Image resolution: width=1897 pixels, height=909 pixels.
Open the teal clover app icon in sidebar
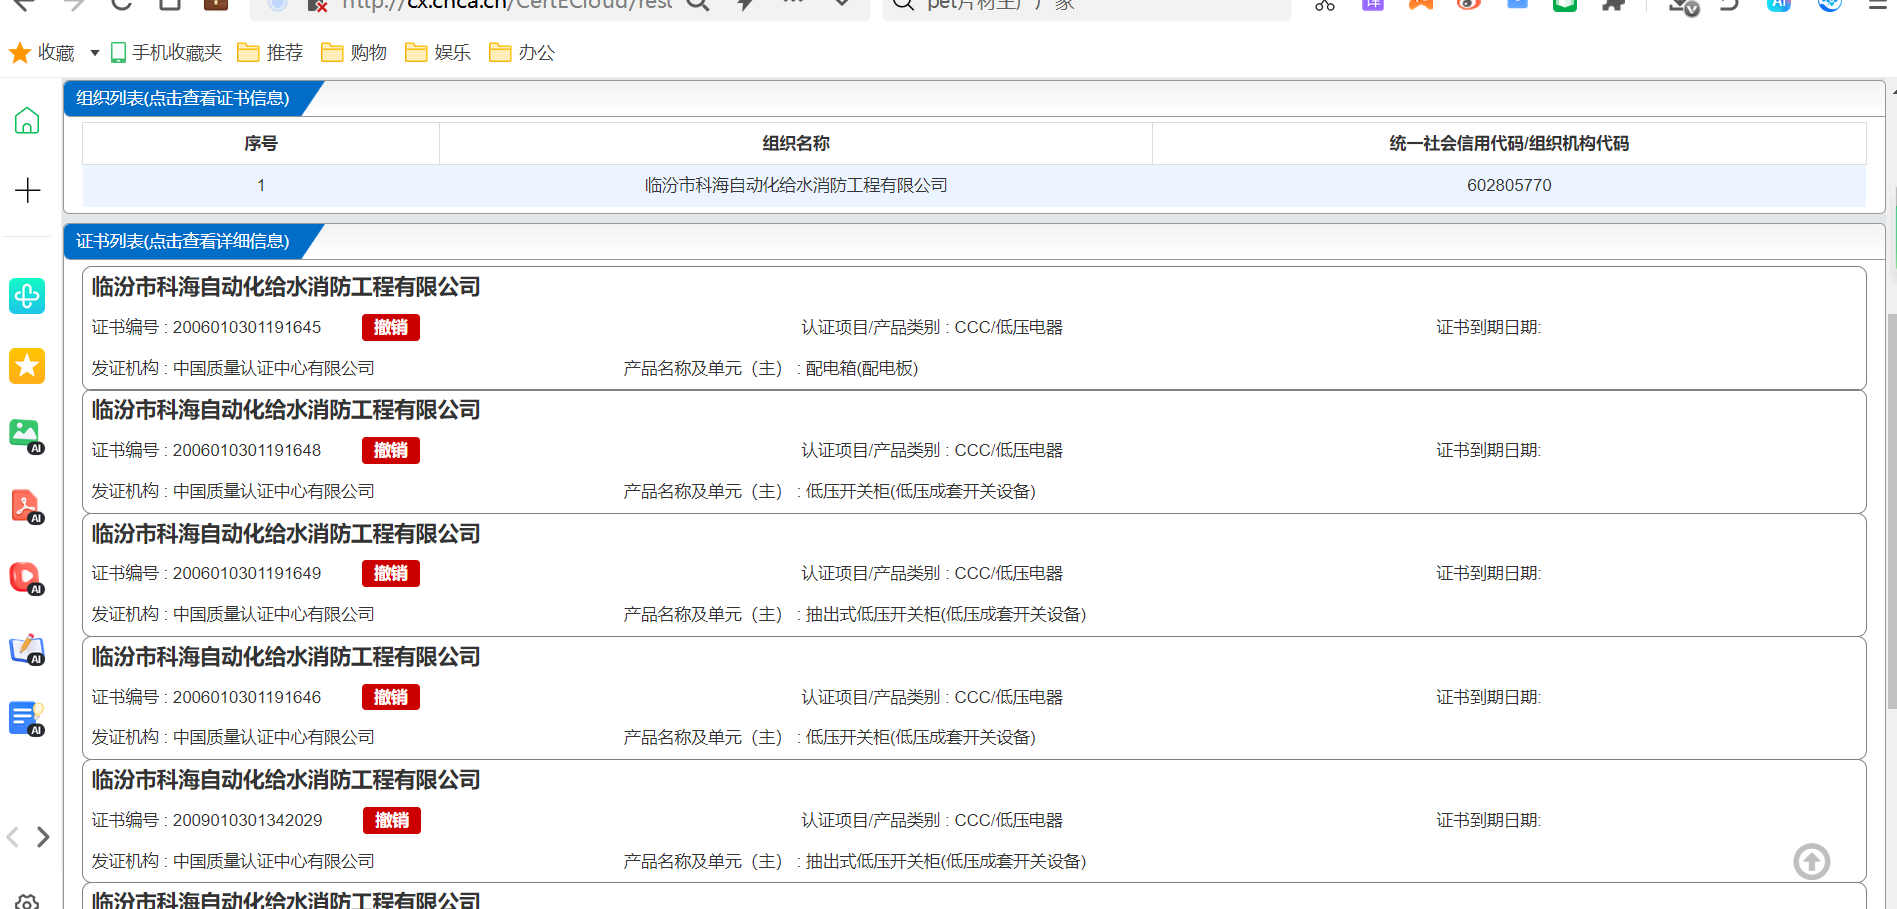pos(27,296)
